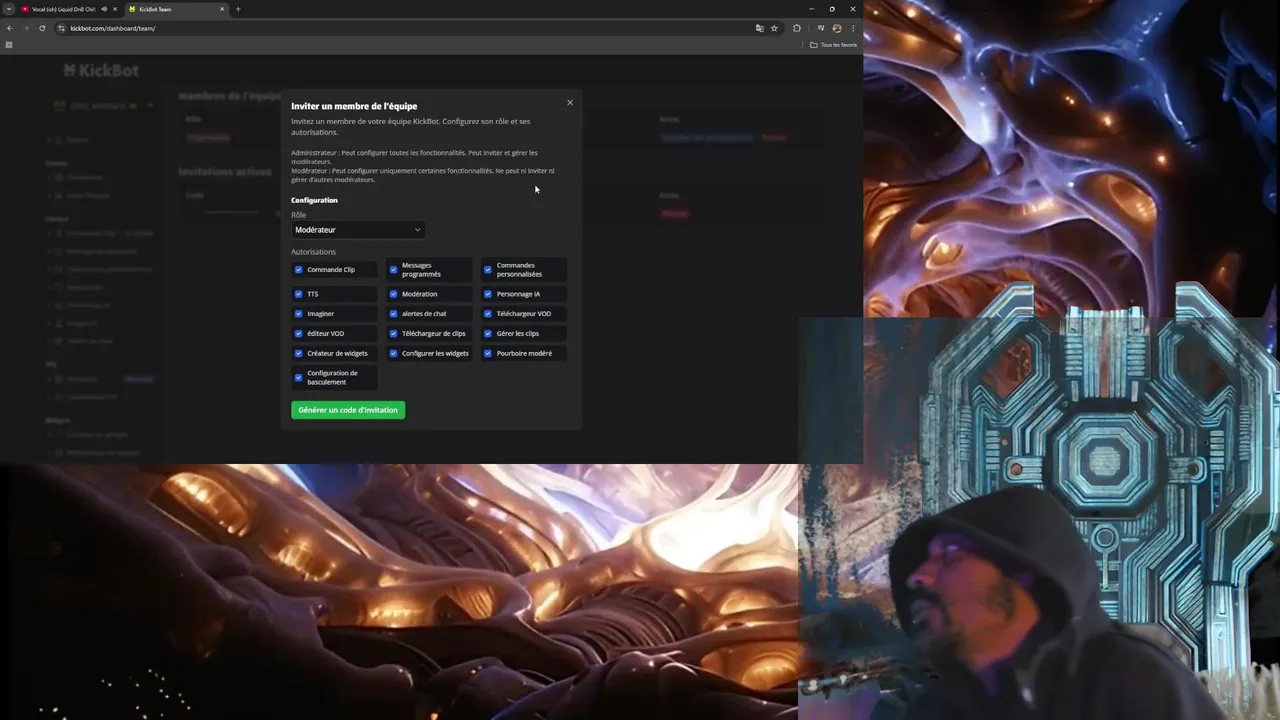Click the dialog title Inviter un membre de l'équipe
1280x720 pixels.
(x=354, y=106)
